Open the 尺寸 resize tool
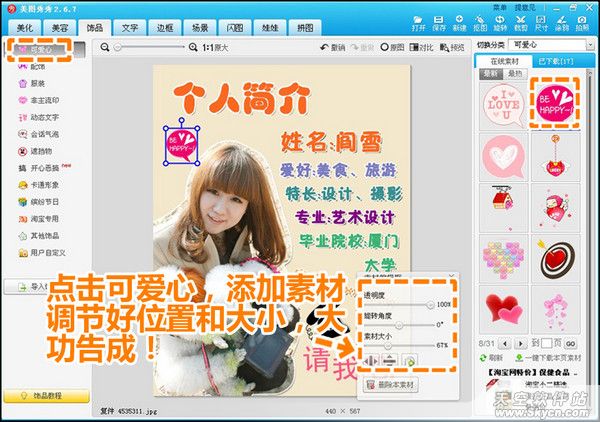 [x=541, y=23]
